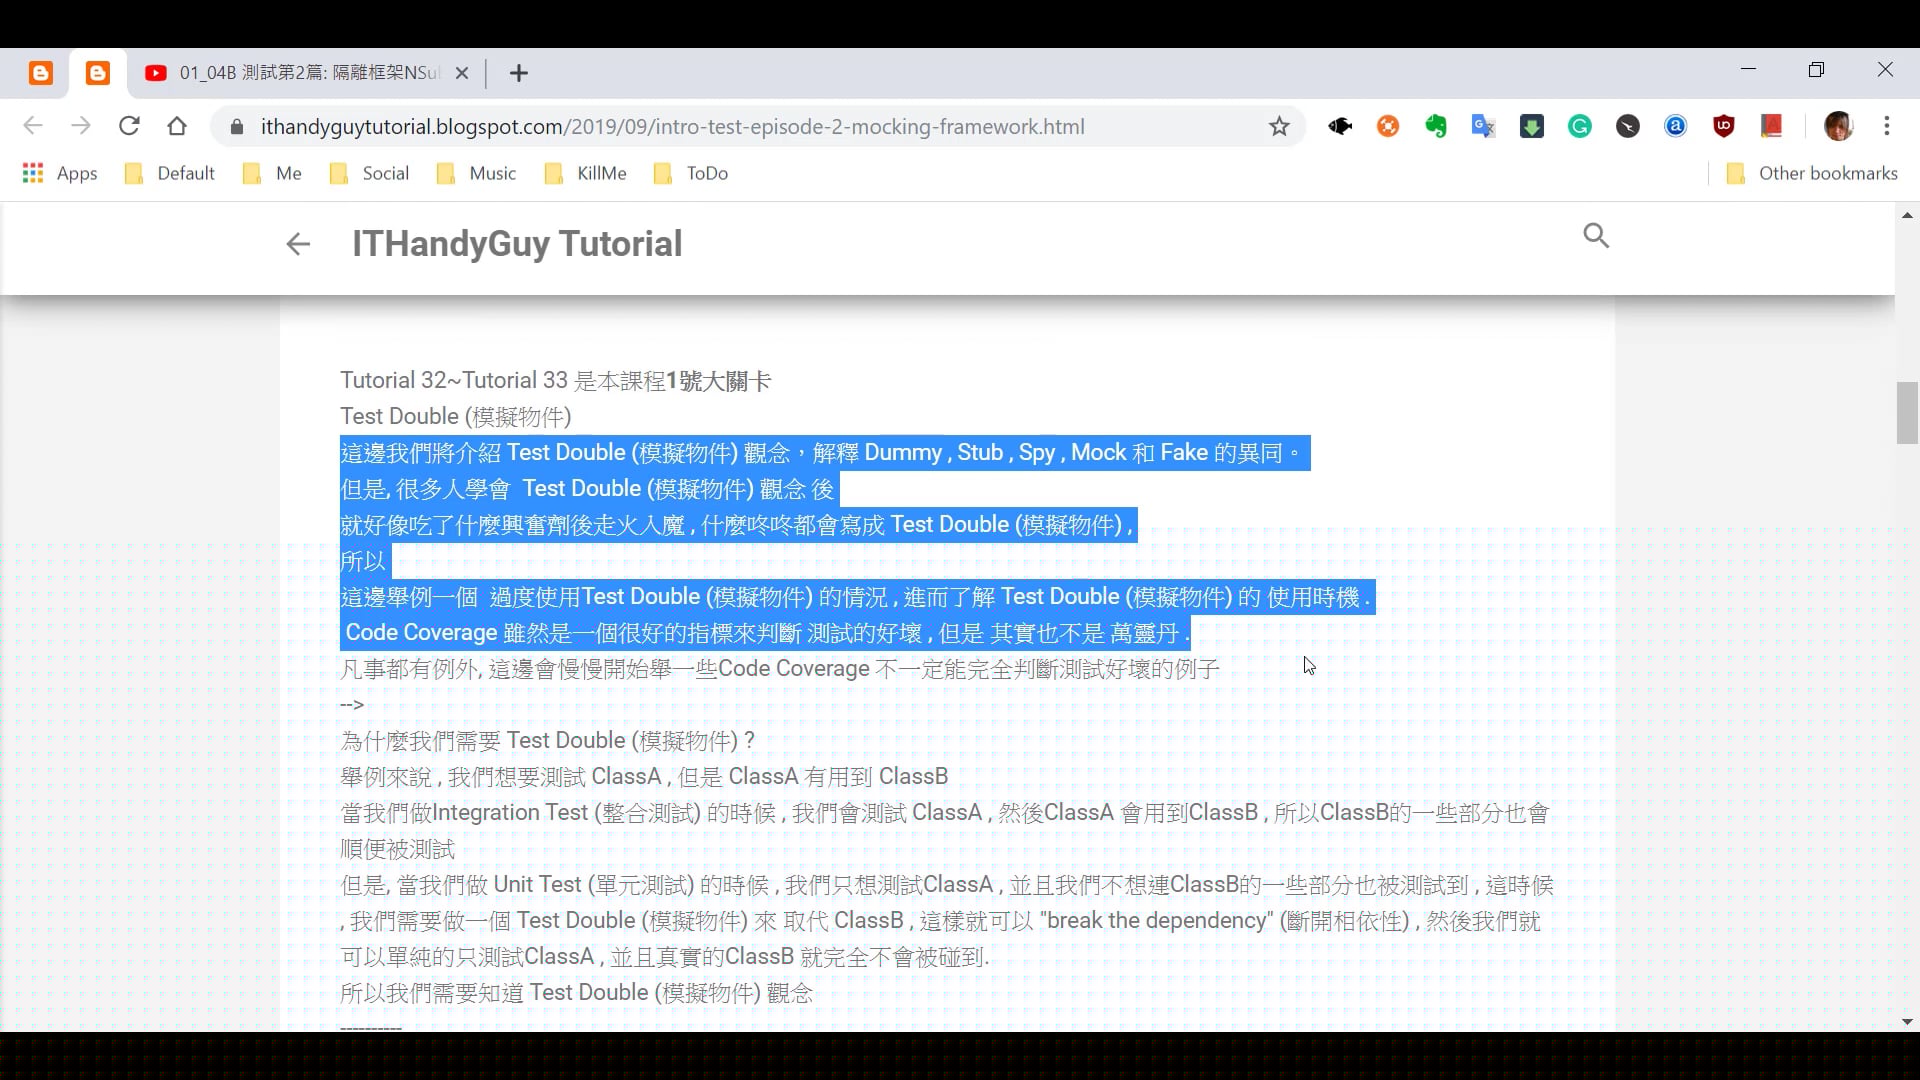Bookmark this page with the star icon
This screenshot has height=1080, width=1920.
coord(1280,126)
